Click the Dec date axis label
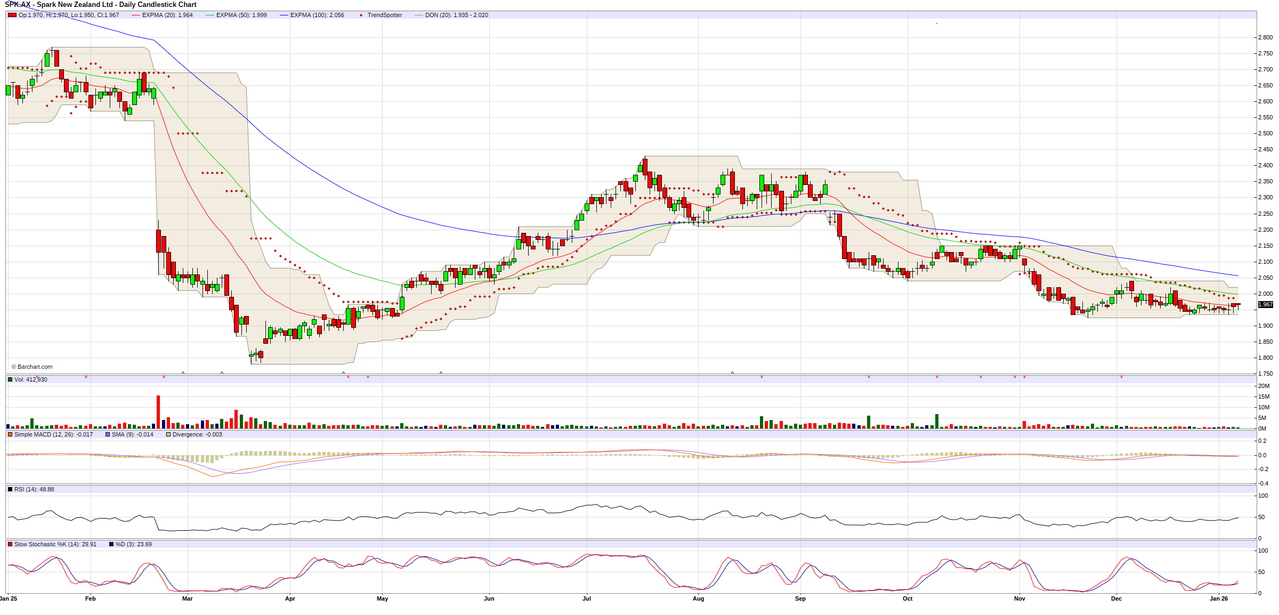This screenshot has height=615, width=1279. [x=1116, y=598]
